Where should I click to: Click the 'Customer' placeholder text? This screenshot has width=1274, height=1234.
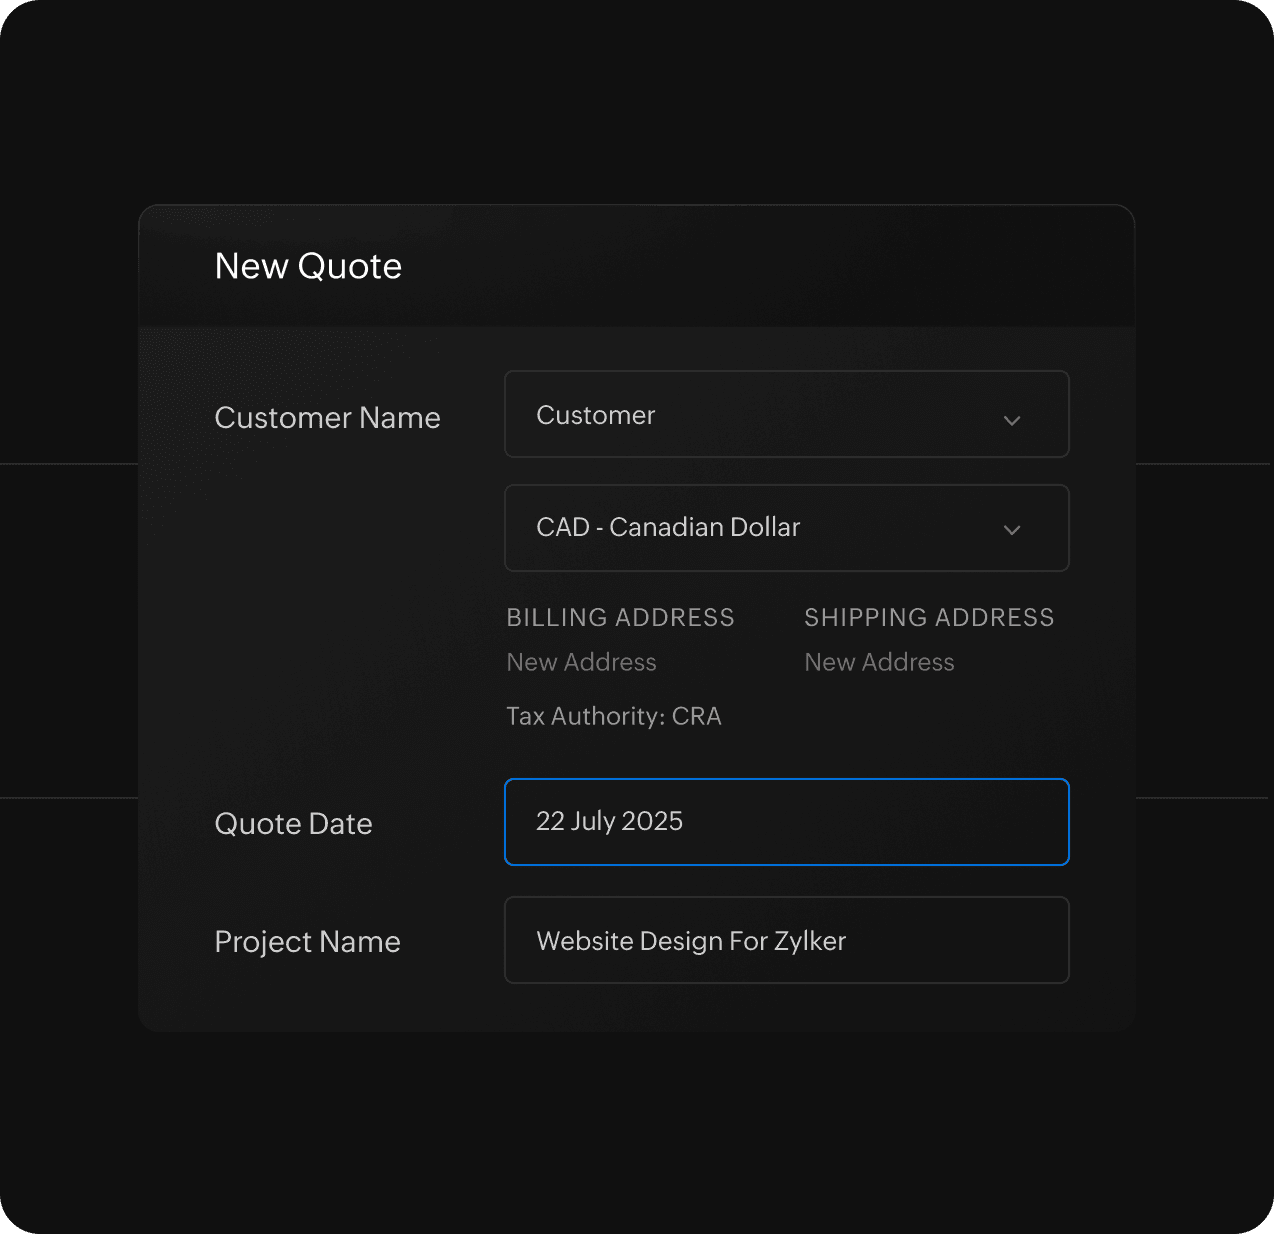pyautogui.click(x=595, y=415)
